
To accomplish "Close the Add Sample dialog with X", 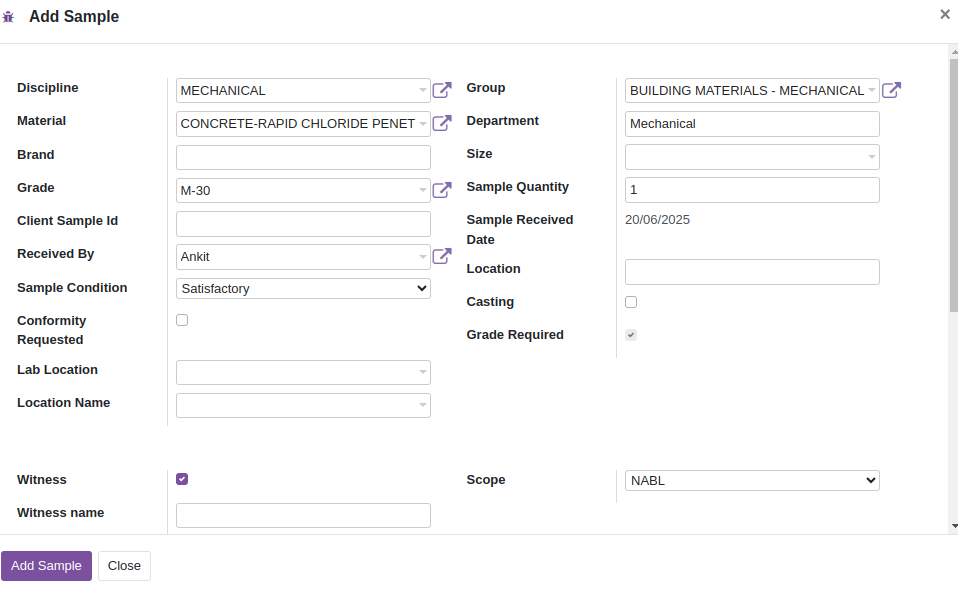I will click(x=945, y=14).
